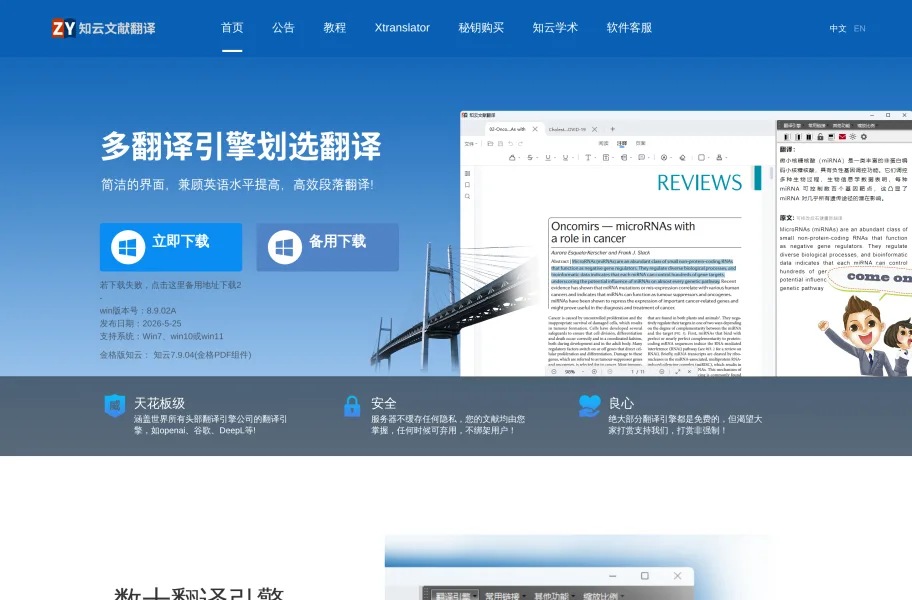
Task: Click the 良心 feature heading
Action: pyautogui.click(x=621, y=403)
